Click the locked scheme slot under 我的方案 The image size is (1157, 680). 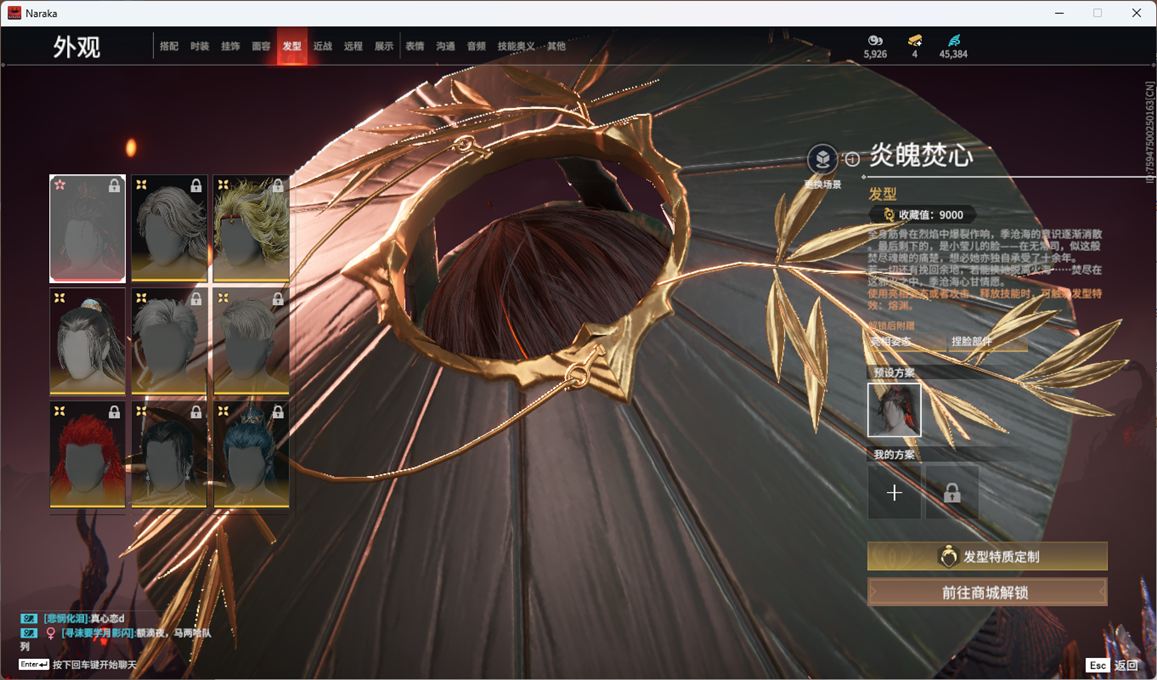coord(952,492)
